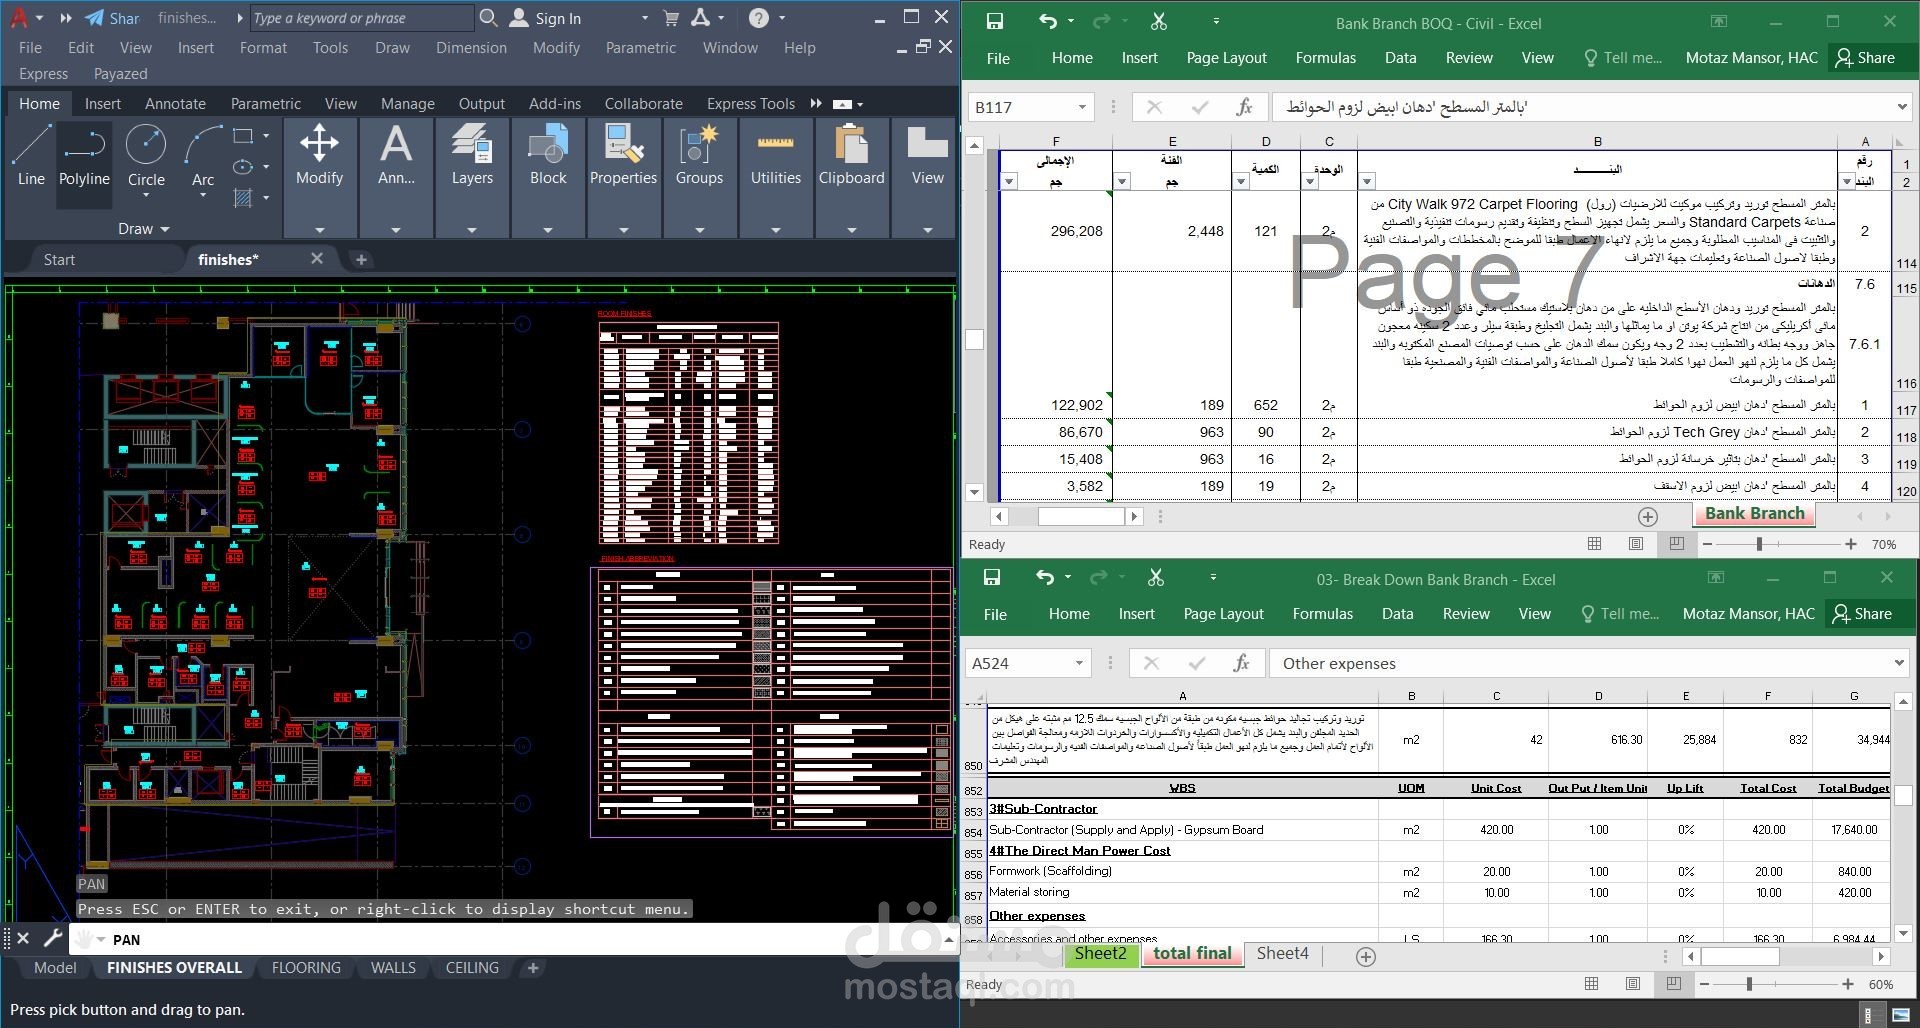Choose the Arc tool
The image size is (1920, 1028).
point(203,158)
